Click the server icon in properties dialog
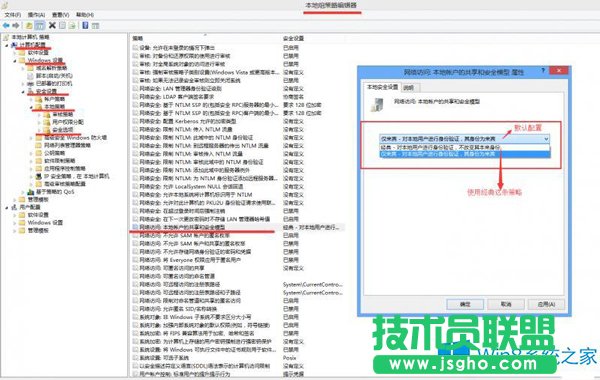 pos(377,104)
